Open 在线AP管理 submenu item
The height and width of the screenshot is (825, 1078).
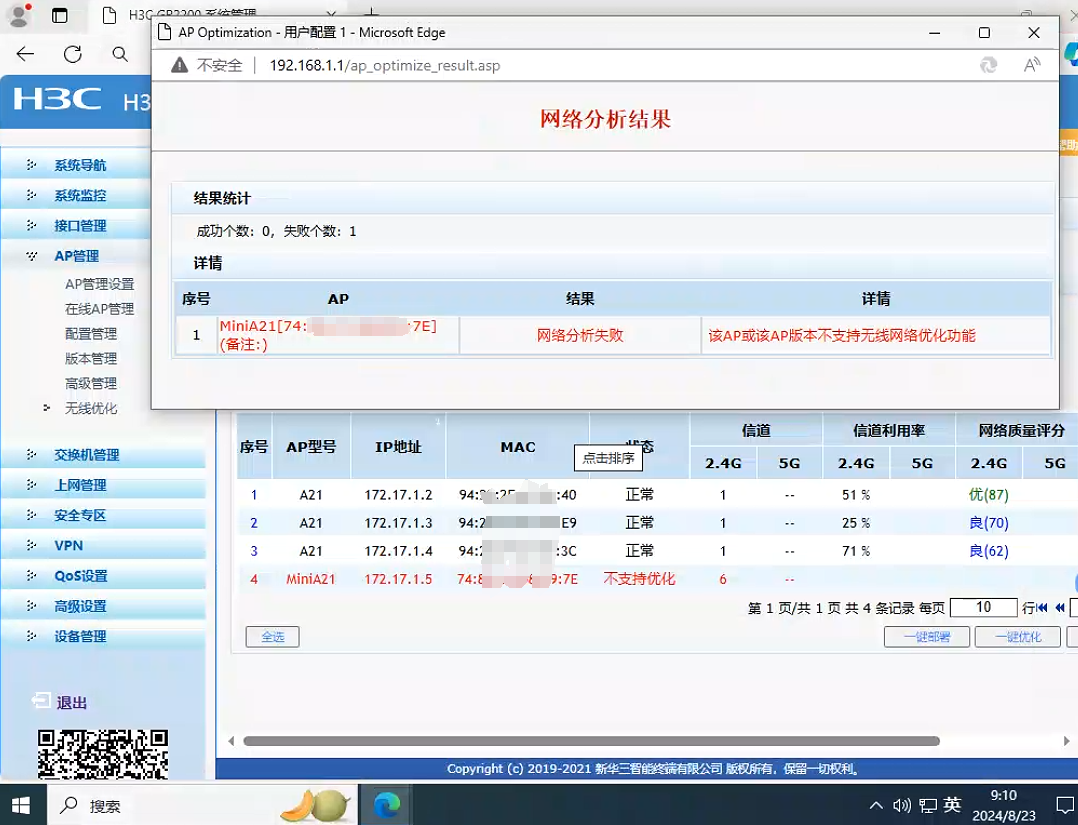point(100,309)
